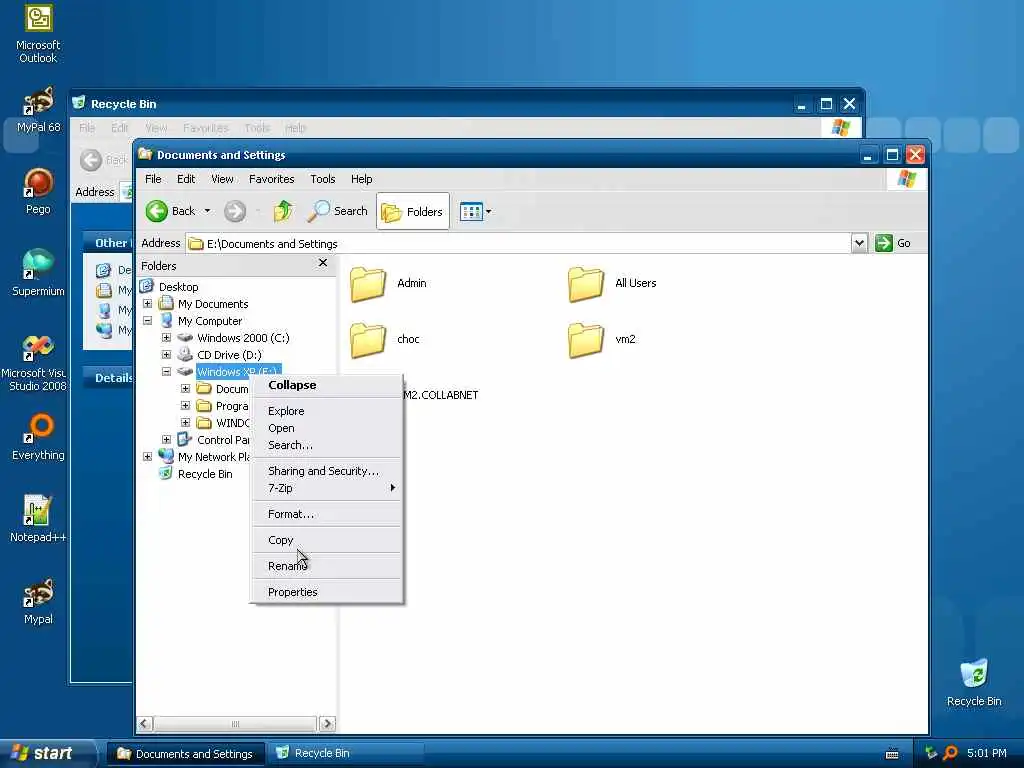This screenshot has height=768, width=1024.
Task: Open the Edit menu
Action: 186,179
